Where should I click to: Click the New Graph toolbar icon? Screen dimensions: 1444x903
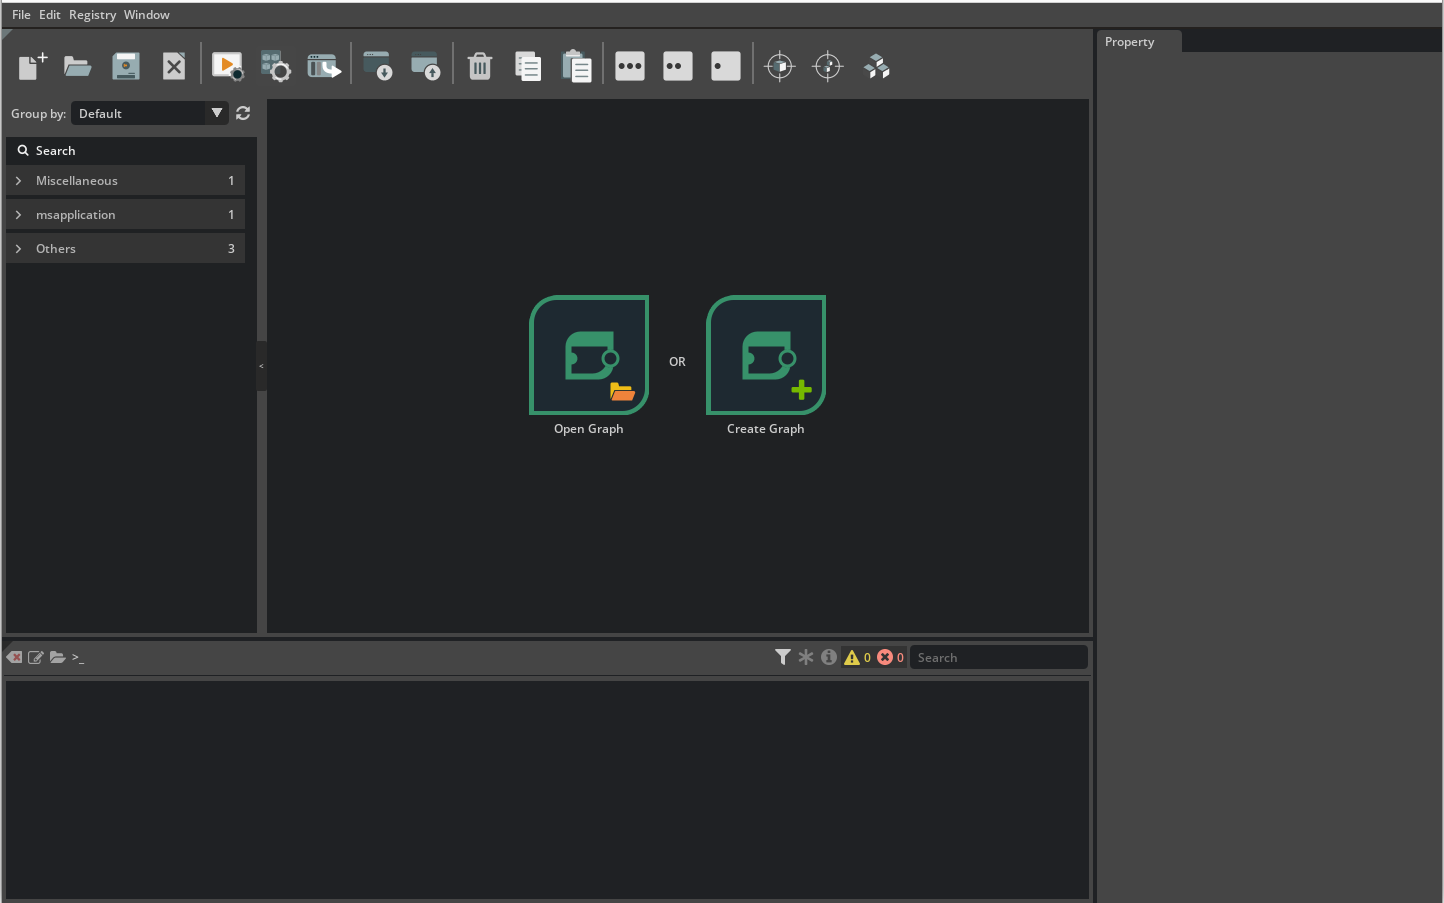[x=33, y=66]
